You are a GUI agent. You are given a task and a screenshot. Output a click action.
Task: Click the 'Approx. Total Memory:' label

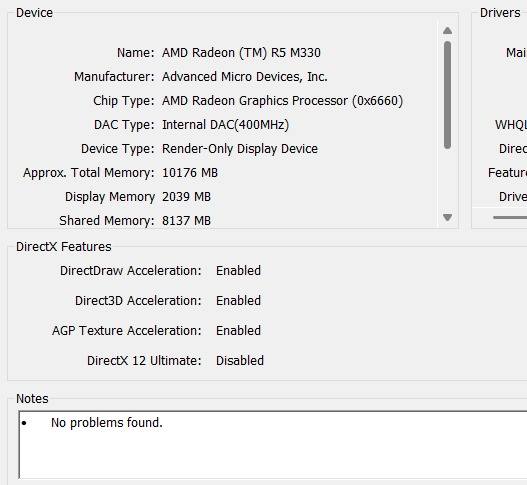coord(89,173)
